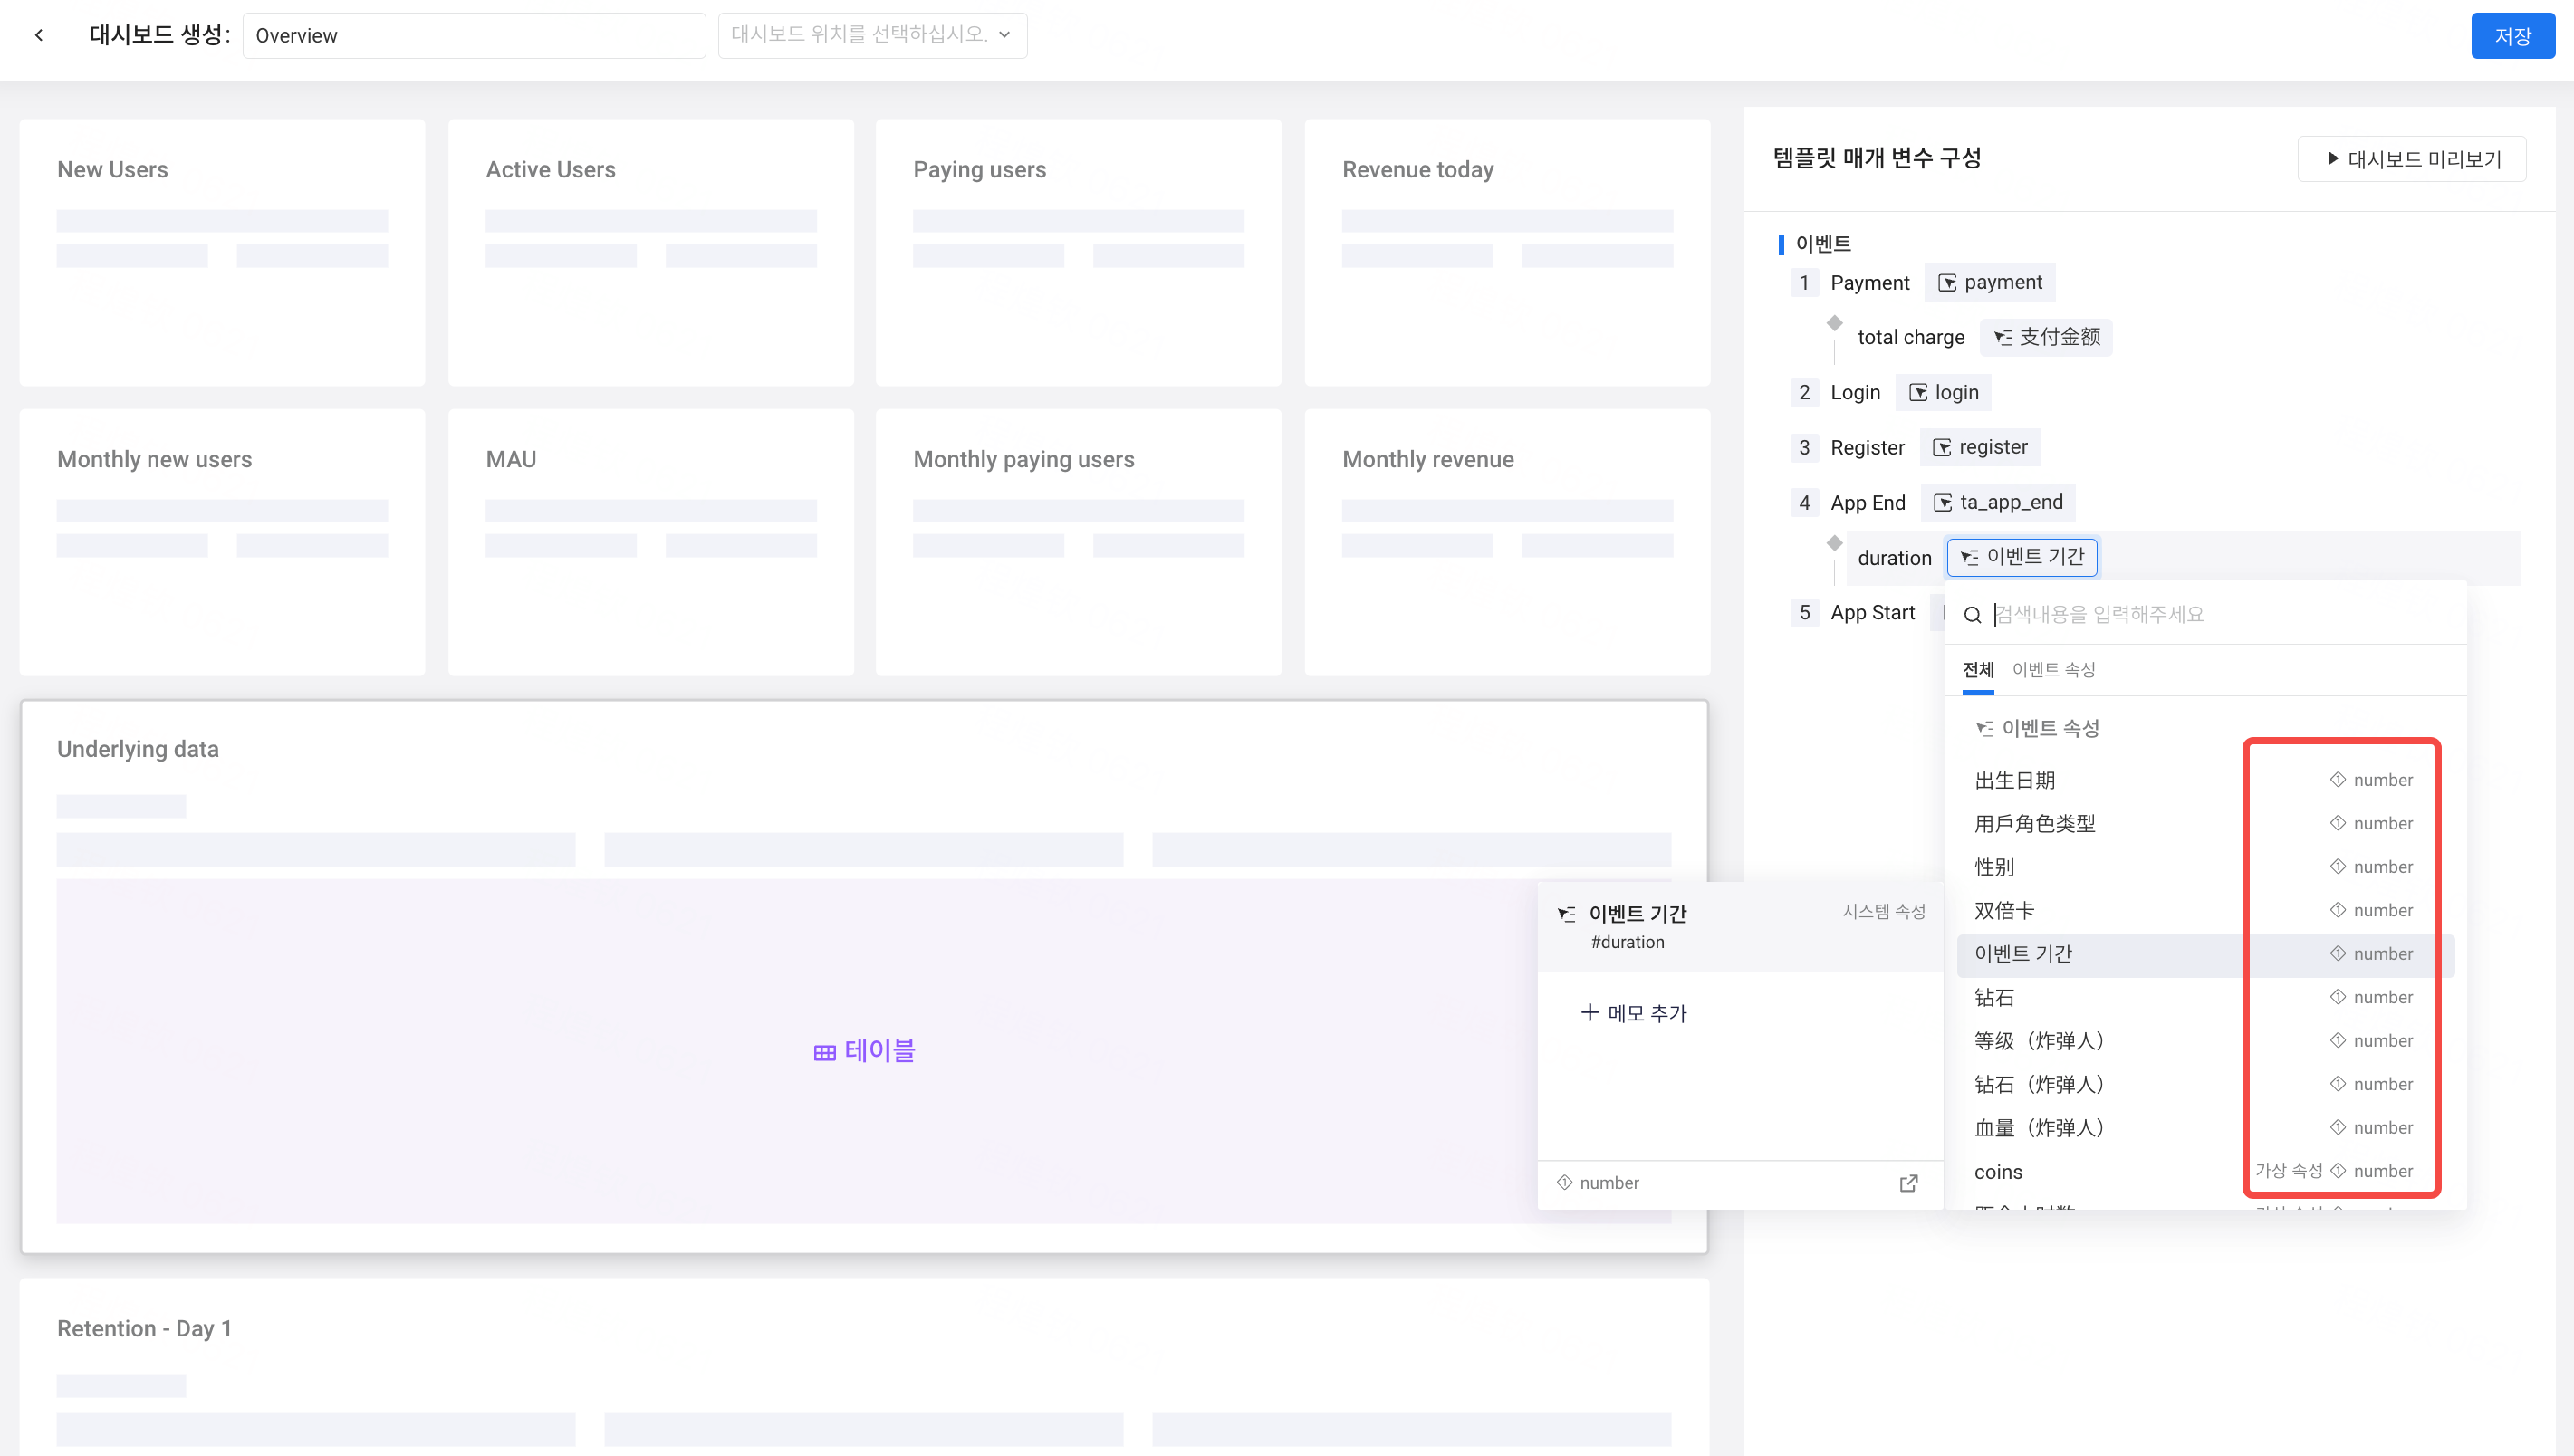This screenshot has height=1456, width=2574.
Task: Select the Monthly paying users card
Action: 1078,542
